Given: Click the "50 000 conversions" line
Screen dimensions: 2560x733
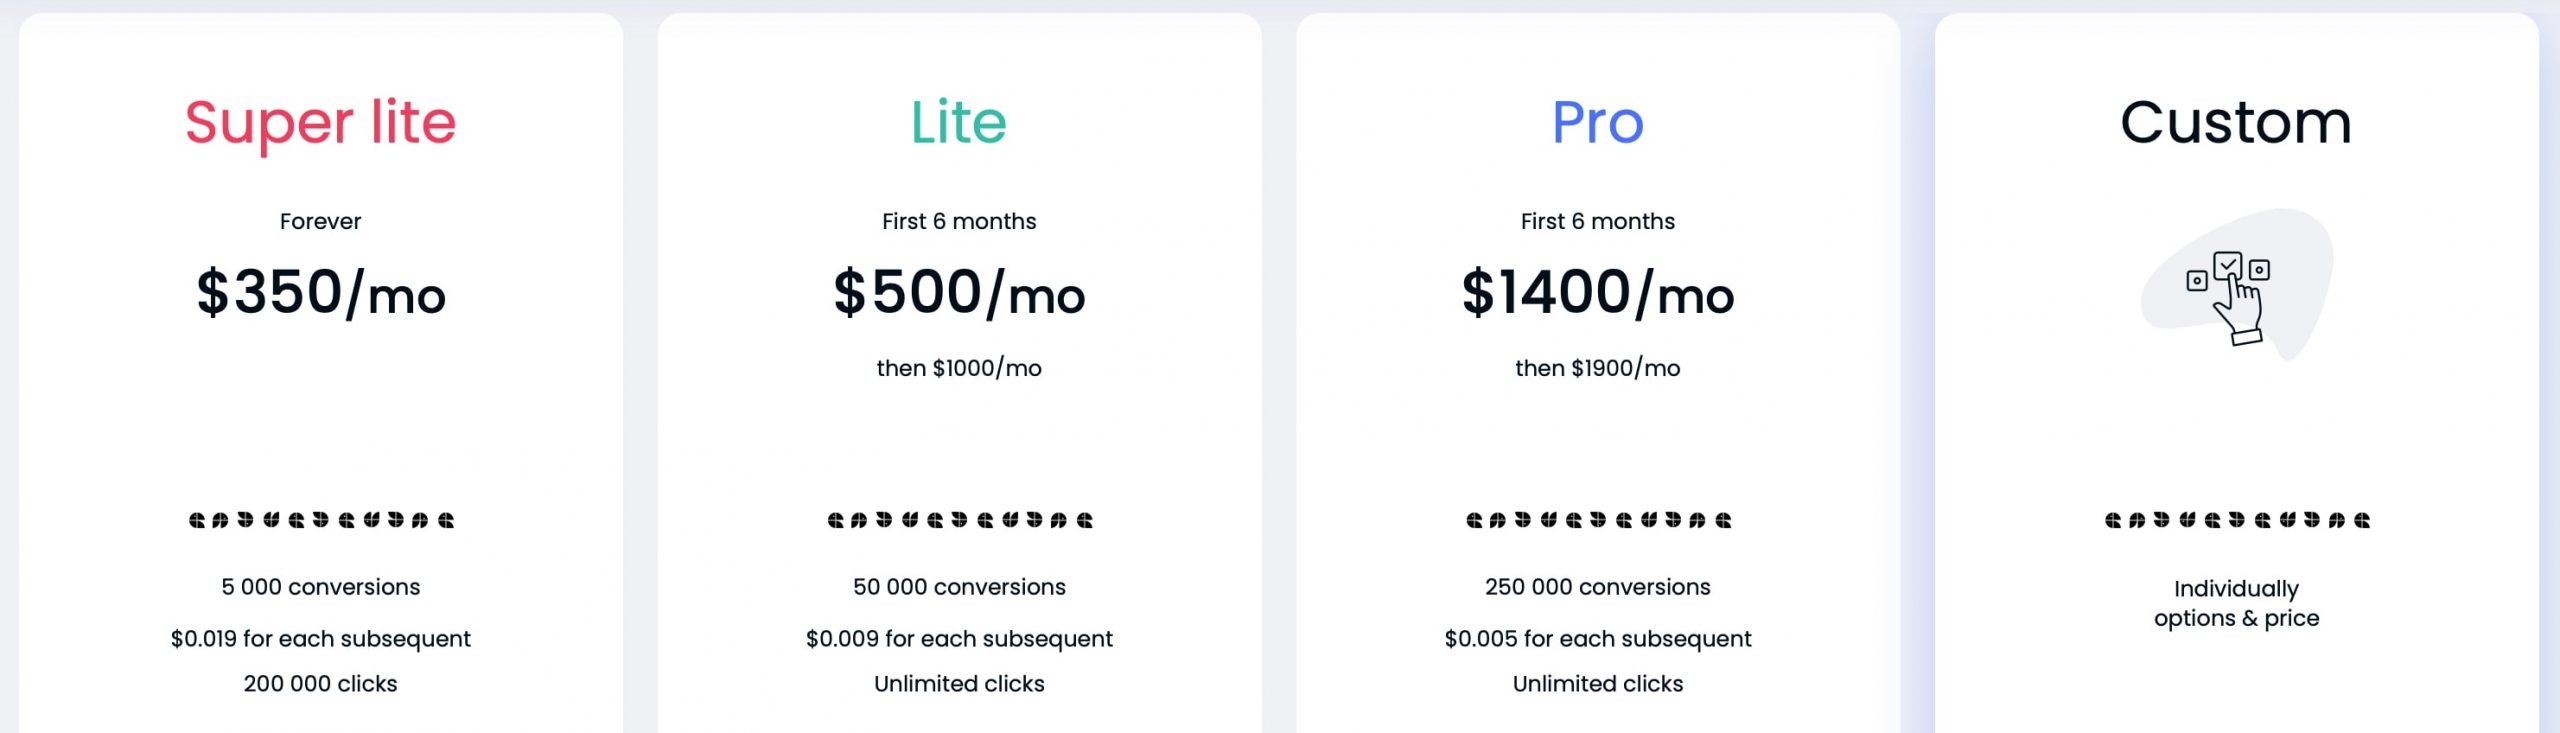Looking at the screenshot, I should (x=959, y=587).
